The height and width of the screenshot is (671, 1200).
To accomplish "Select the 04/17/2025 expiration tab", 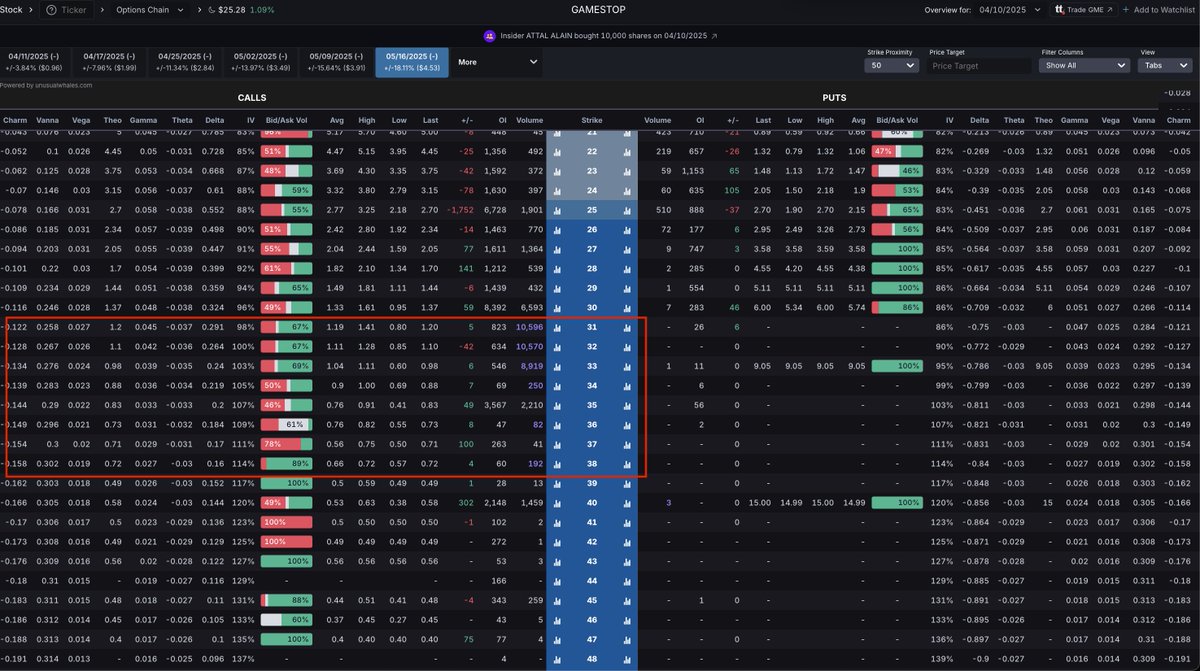I will pos(110,62).
